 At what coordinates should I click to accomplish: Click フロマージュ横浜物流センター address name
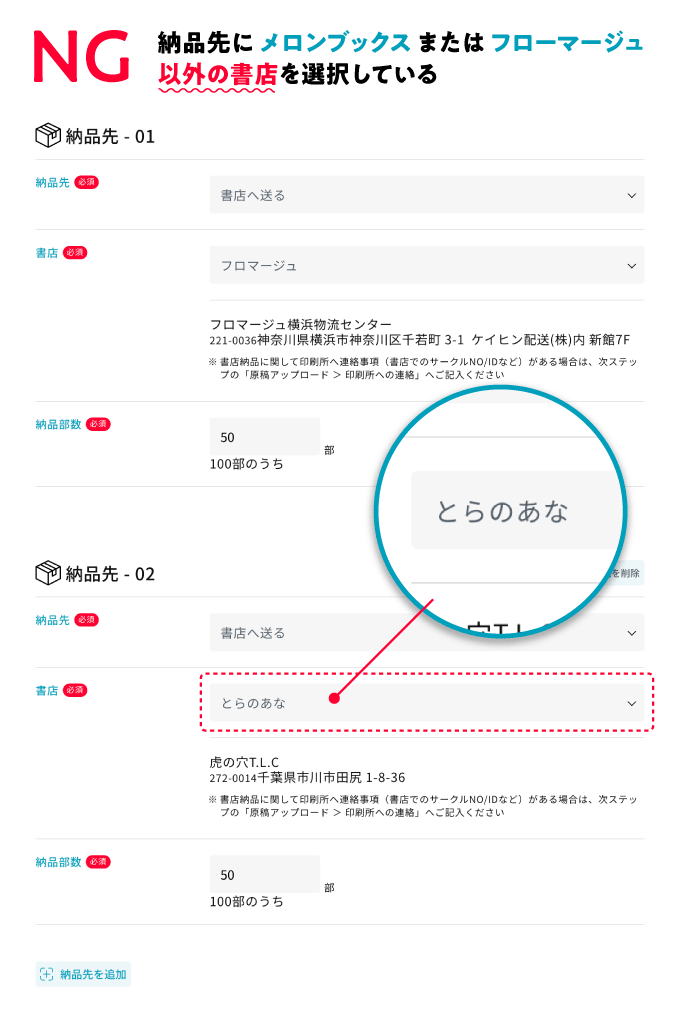301,324
